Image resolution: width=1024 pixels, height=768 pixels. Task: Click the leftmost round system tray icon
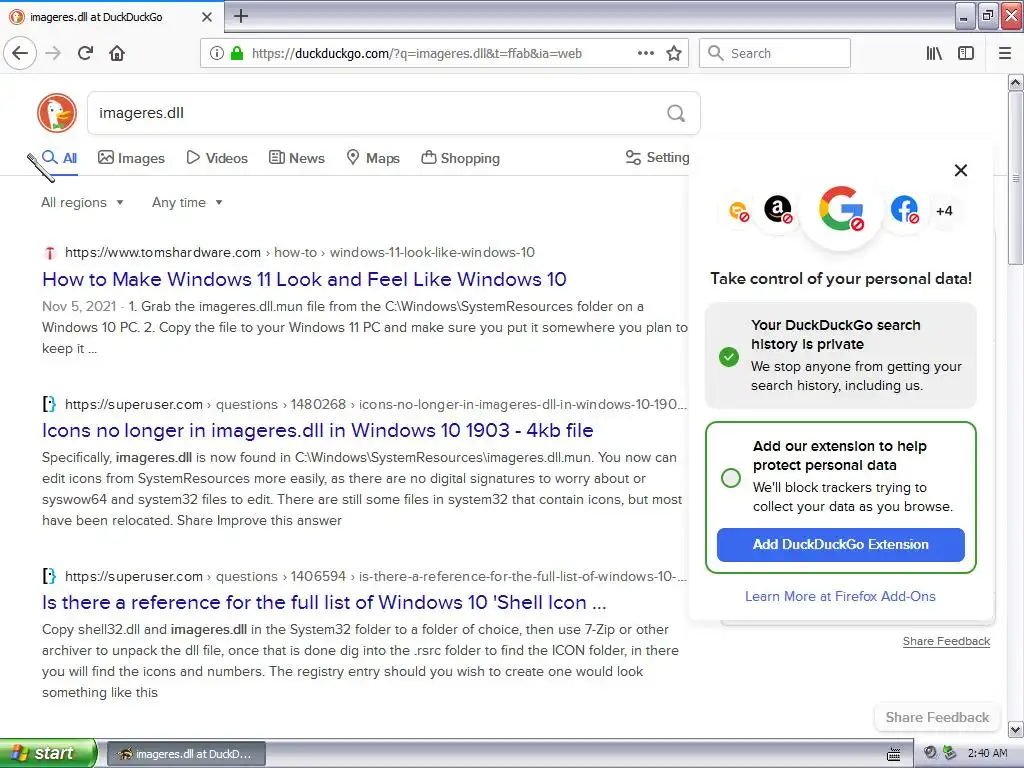point(930,753)
